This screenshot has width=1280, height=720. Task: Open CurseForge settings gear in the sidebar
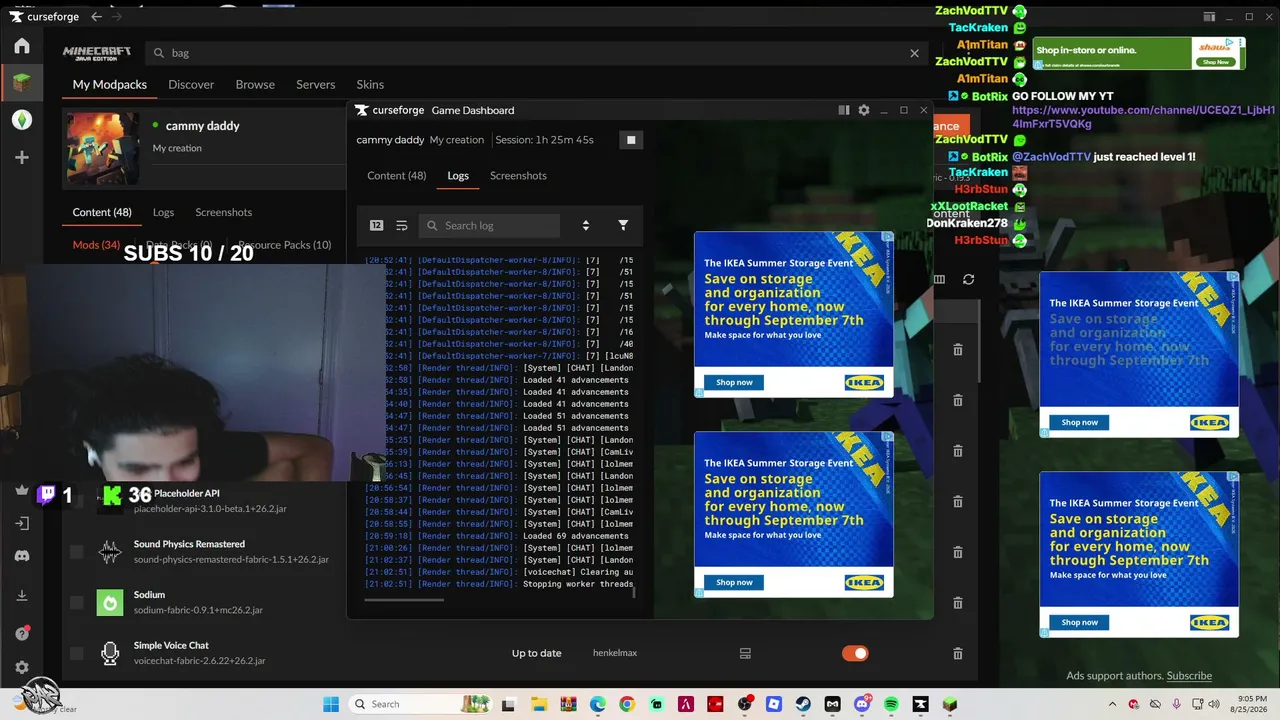pyautogui.click(x=22, y=667)
